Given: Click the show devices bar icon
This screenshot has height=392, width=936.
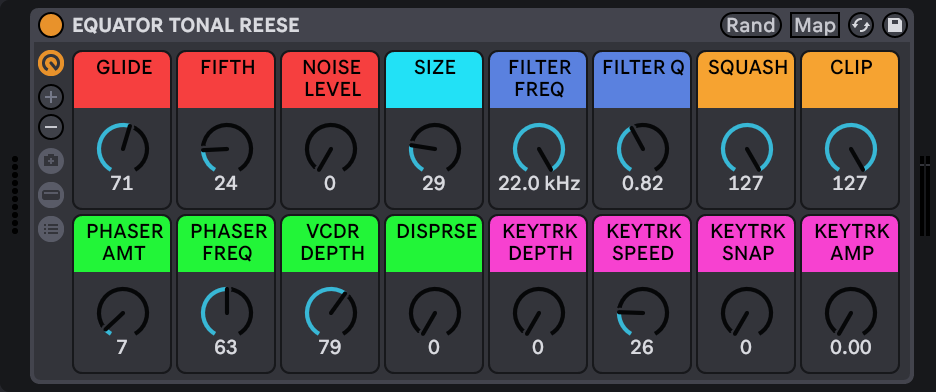Looking at the screenshot, I should (x=51, y=195).
